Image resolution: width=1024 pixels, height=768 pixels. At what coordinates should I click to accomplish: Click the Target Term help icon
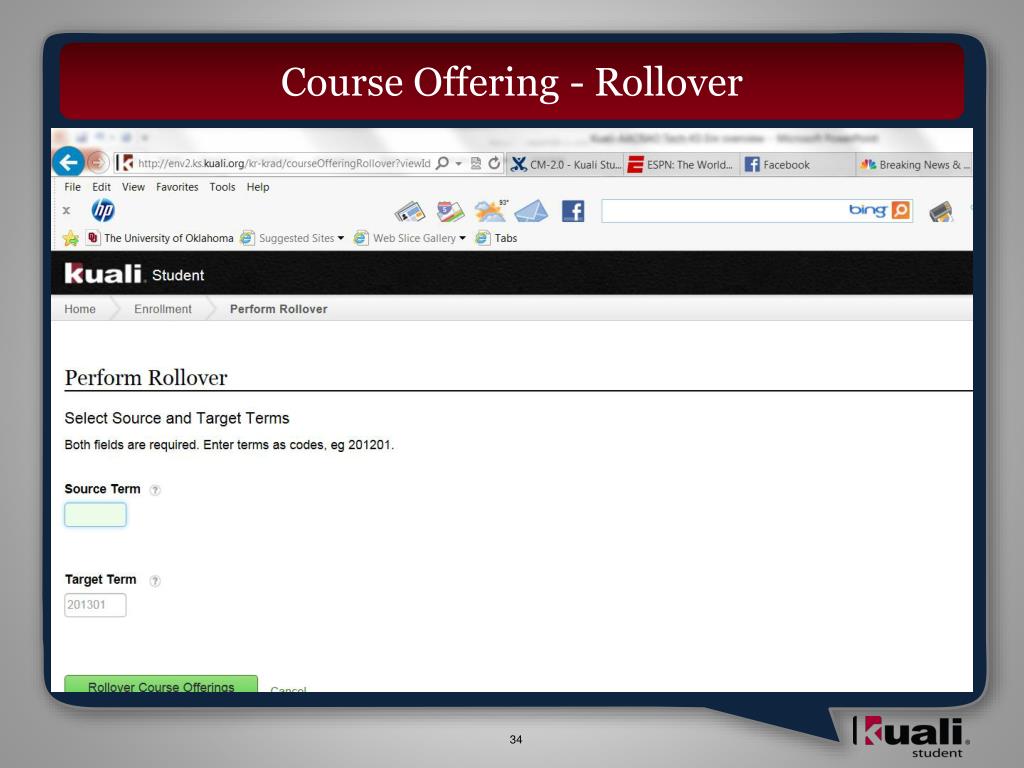click(155, 581)
